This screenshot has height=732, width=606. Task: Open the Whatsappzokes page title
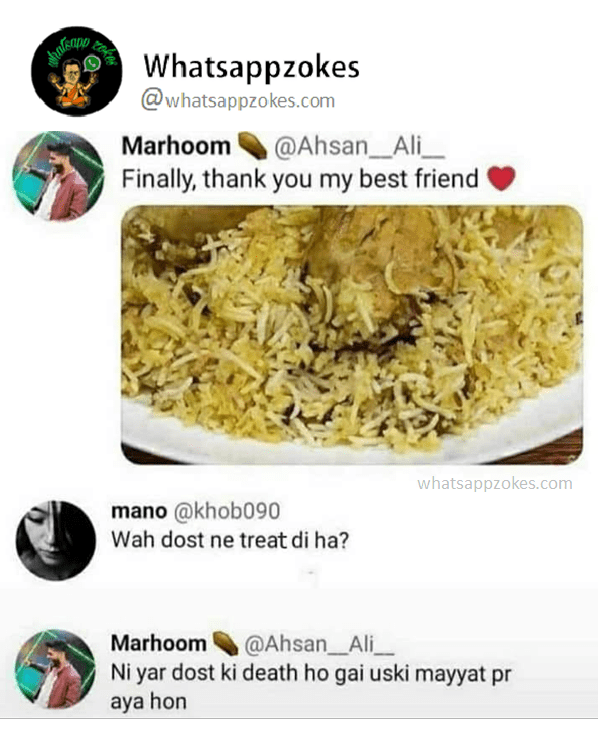(x=251, y=66)
